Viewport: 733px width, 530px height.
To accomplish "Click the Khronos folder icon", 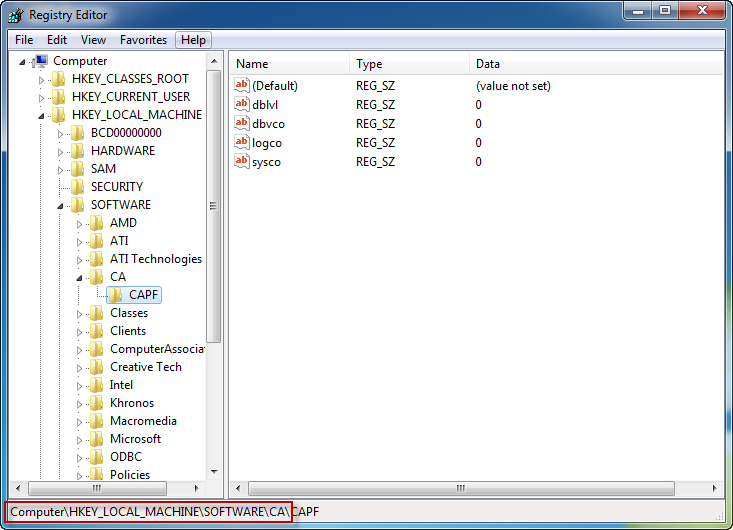I will (x=97, y=403).
